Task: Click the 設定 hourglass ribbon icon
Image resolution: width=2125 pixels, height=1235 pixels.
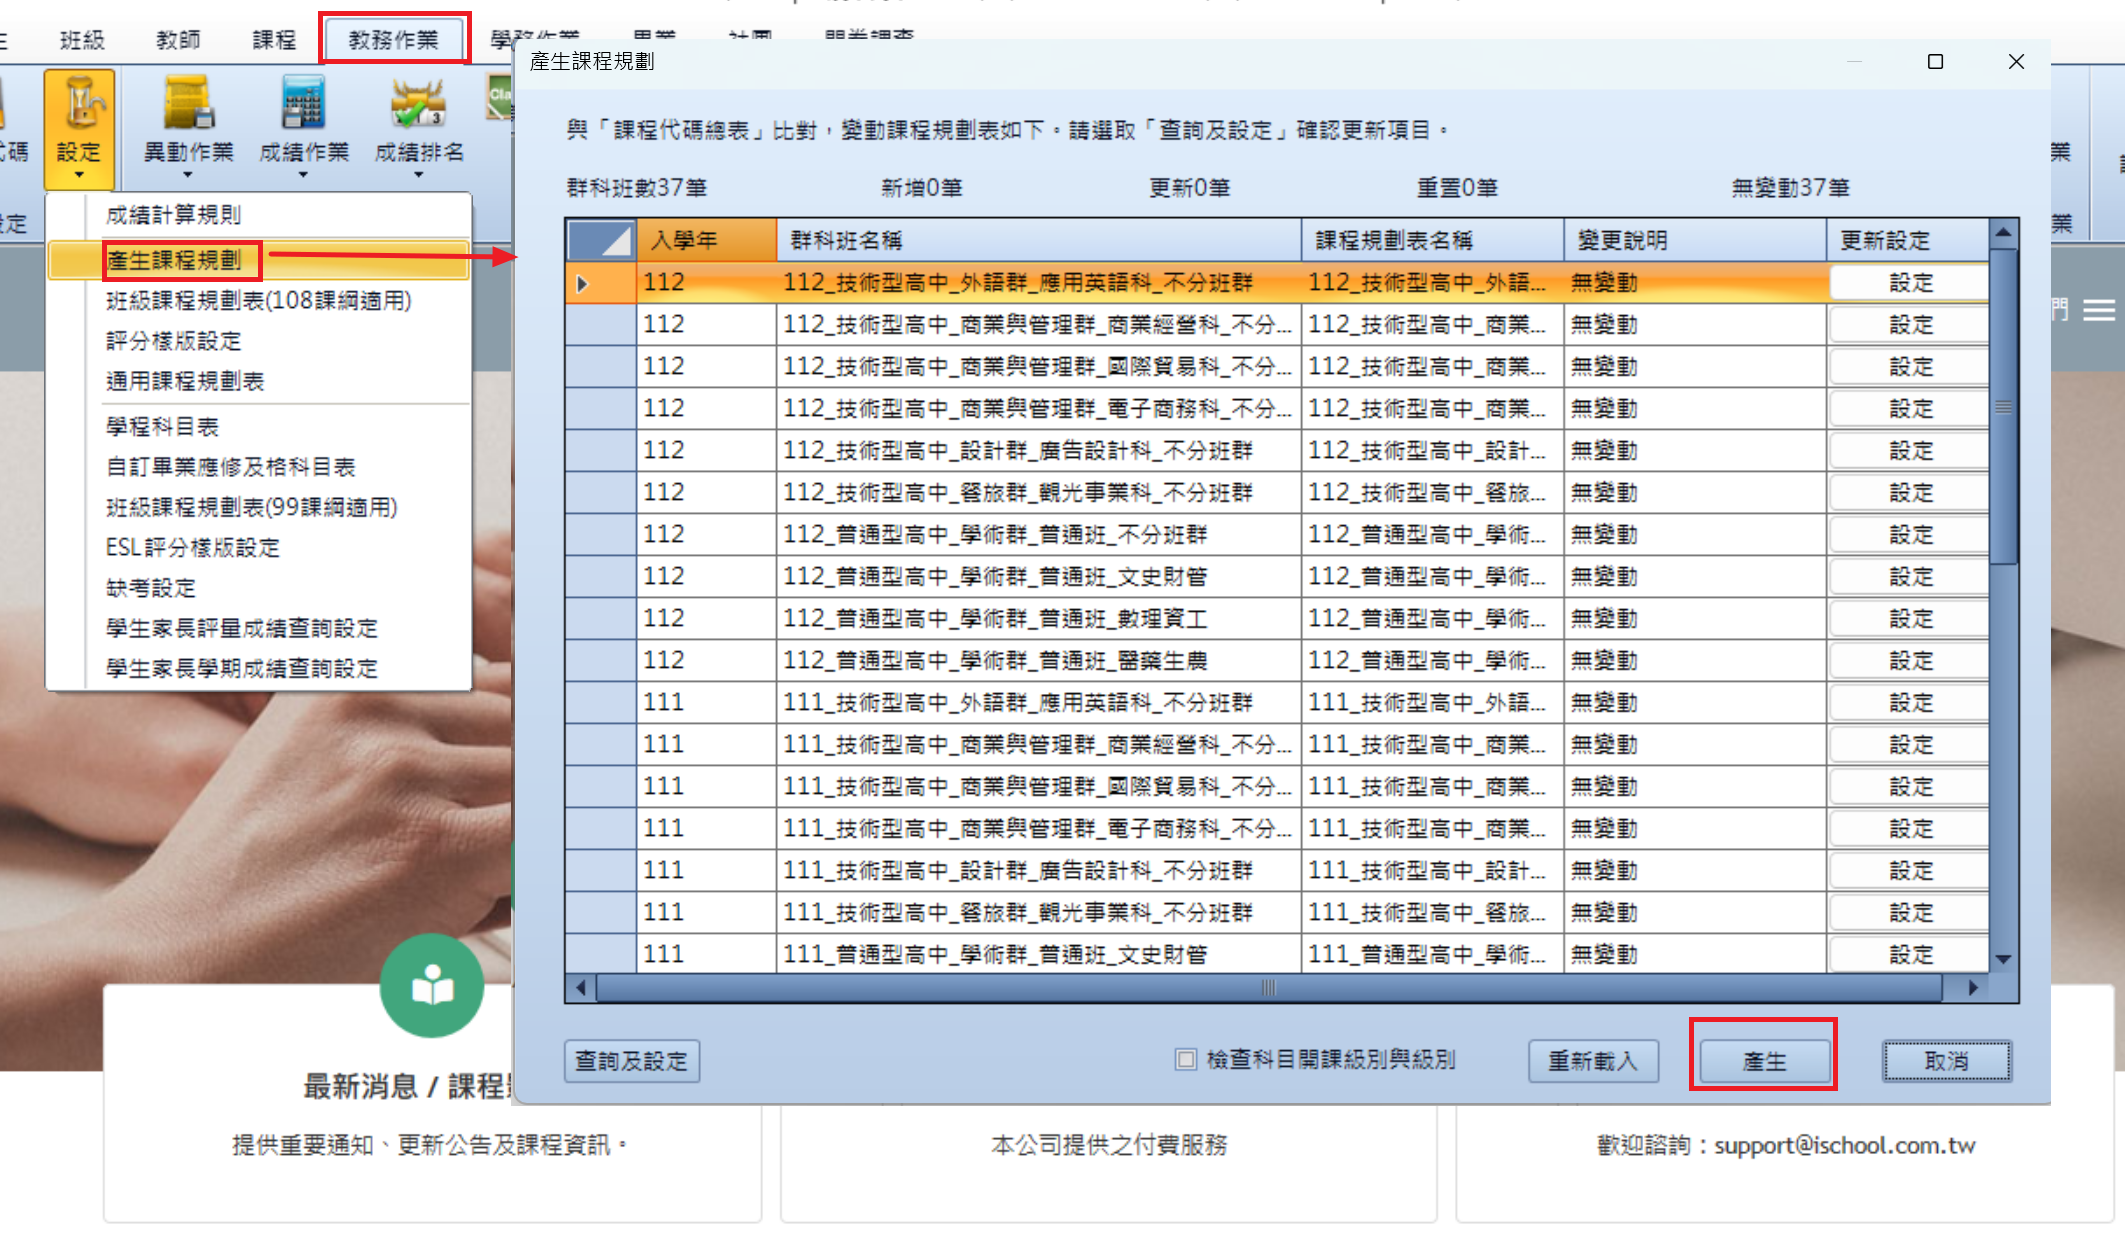Action: [79, 104]
